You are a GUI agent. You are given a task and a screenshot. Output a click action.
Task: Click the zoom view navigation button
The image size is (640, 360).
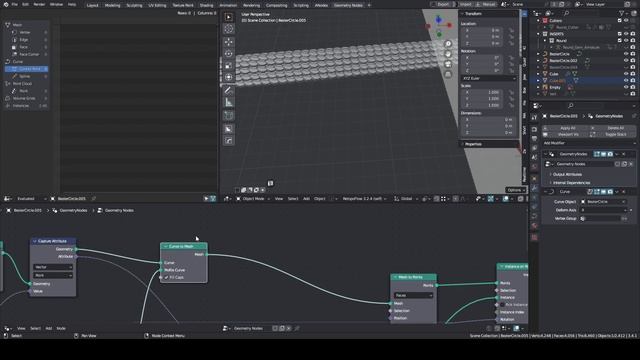coord(448,44)
